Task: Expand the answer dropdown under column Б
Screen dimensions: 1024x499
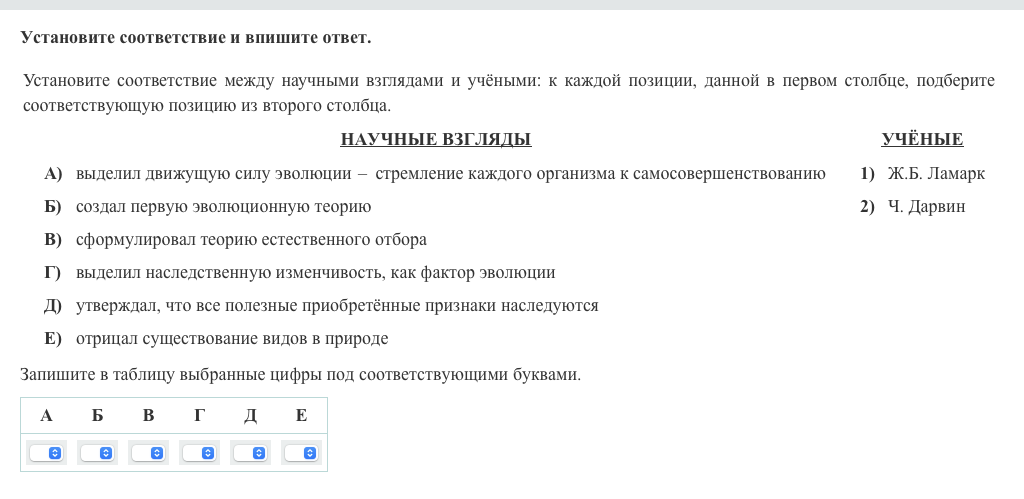Action: (x=98, y=453)
